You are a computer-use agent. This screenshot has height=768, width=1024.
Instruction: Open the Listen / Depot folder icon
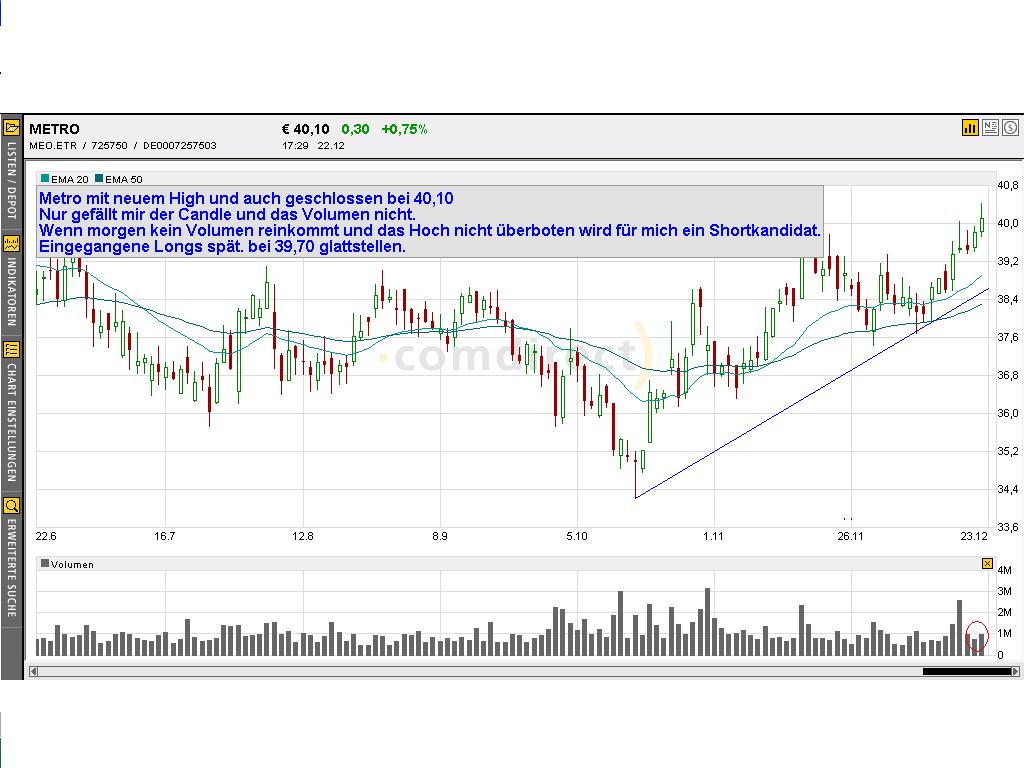[11, 127]
